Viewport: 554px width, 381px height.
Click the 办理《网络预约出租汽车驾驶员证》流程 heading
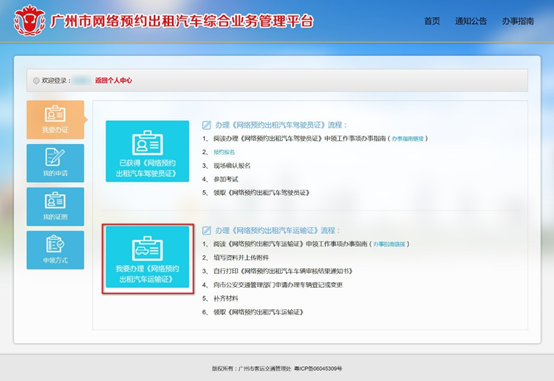[x=281, y=125]
